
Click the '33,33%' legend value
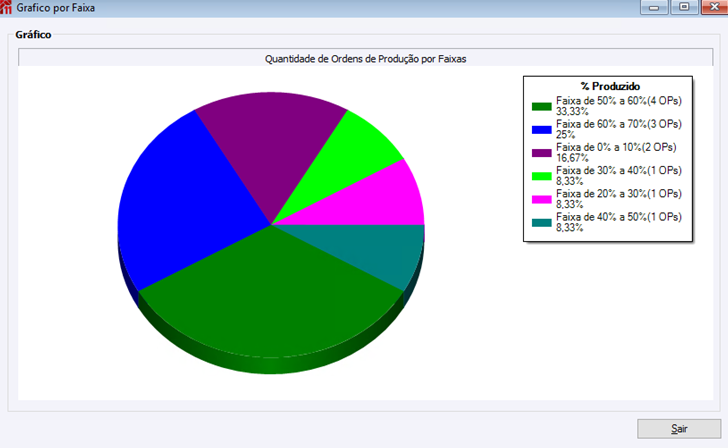pyautogui.click(x=572, y=111)
